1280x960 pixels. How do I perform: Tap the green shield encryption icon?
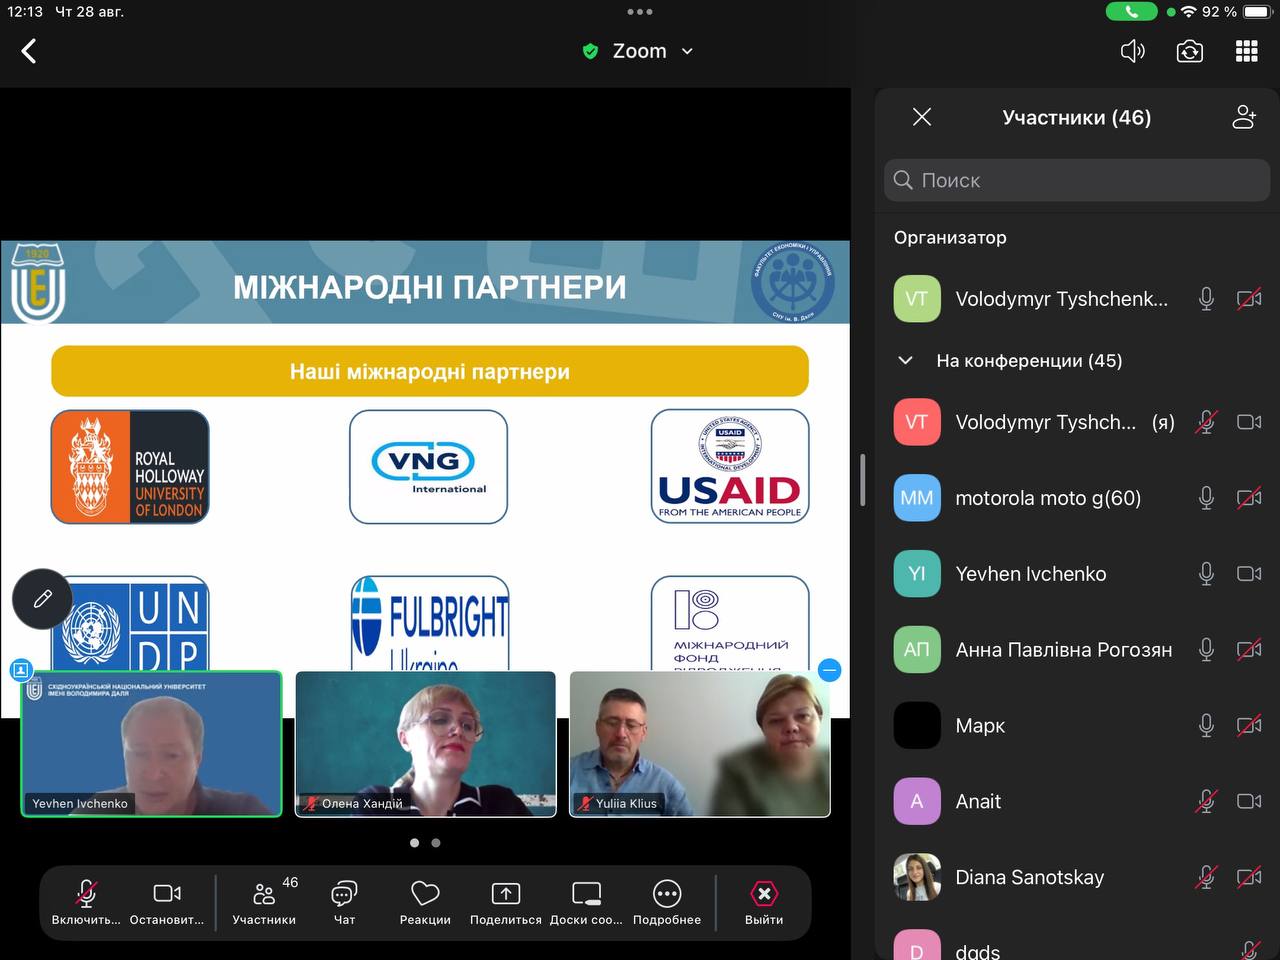(x=590, y=51)
